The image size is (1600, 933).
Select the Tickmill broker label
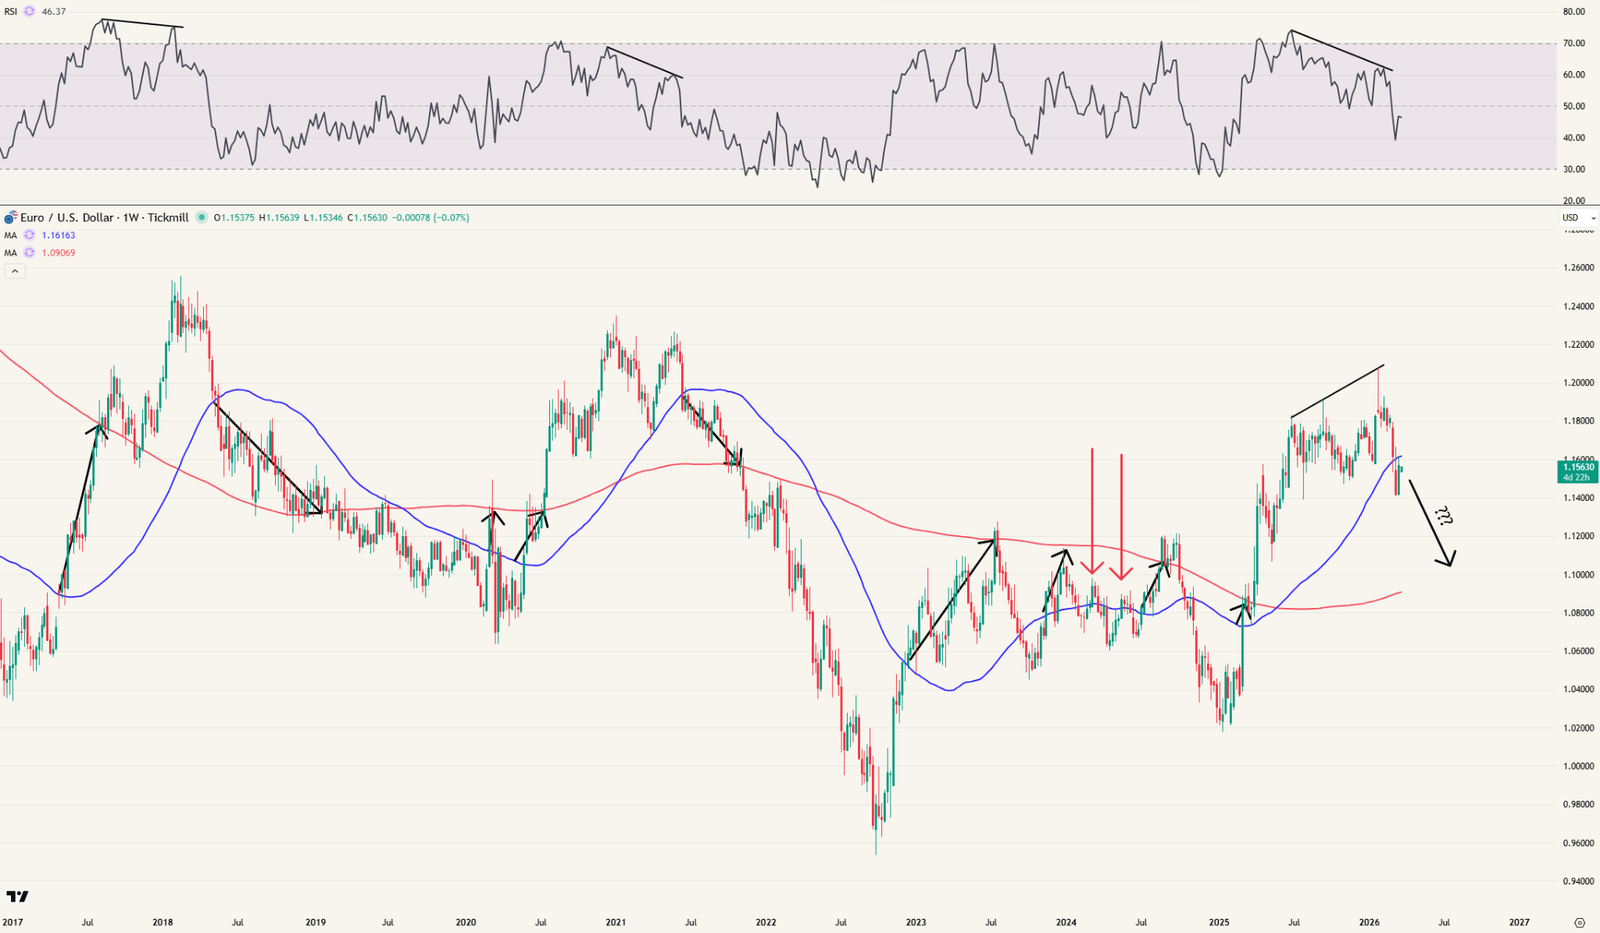167,217
